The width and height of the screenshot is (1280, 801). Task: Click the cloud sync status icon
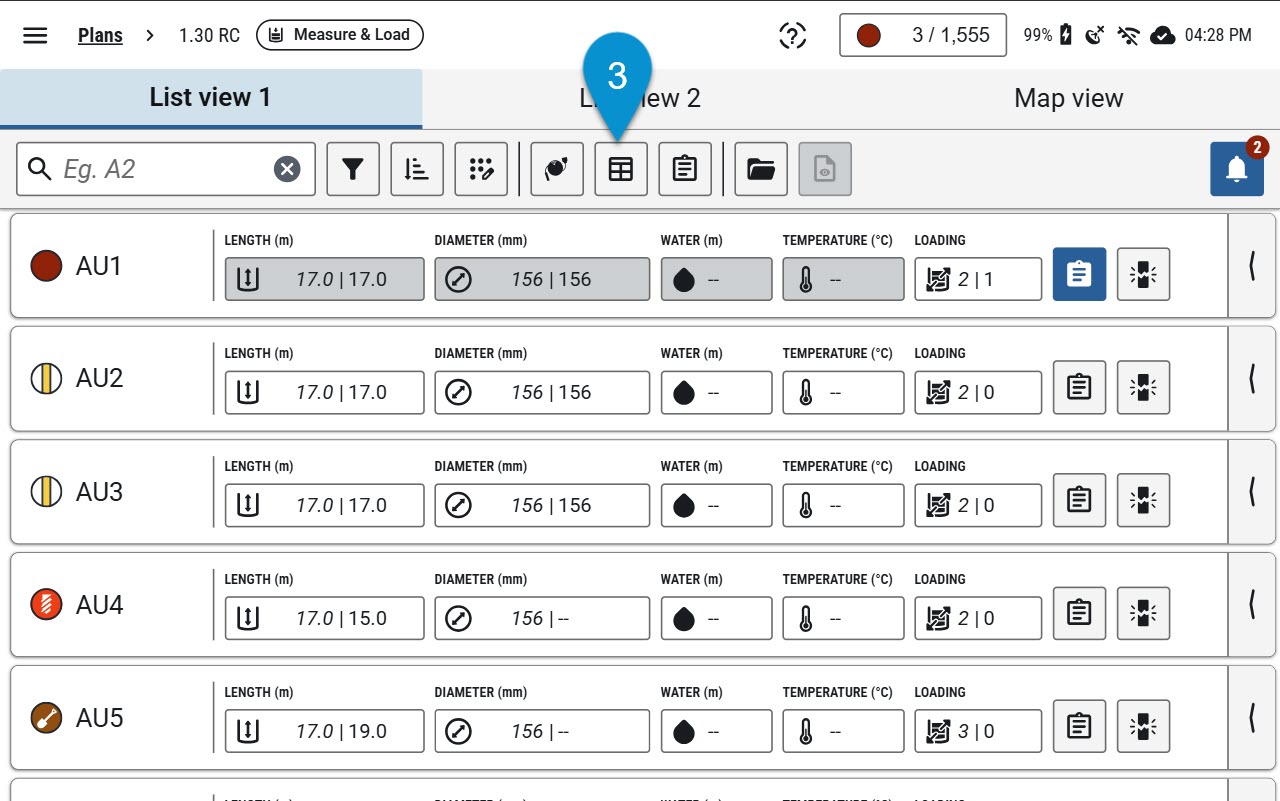point(1162,35)
